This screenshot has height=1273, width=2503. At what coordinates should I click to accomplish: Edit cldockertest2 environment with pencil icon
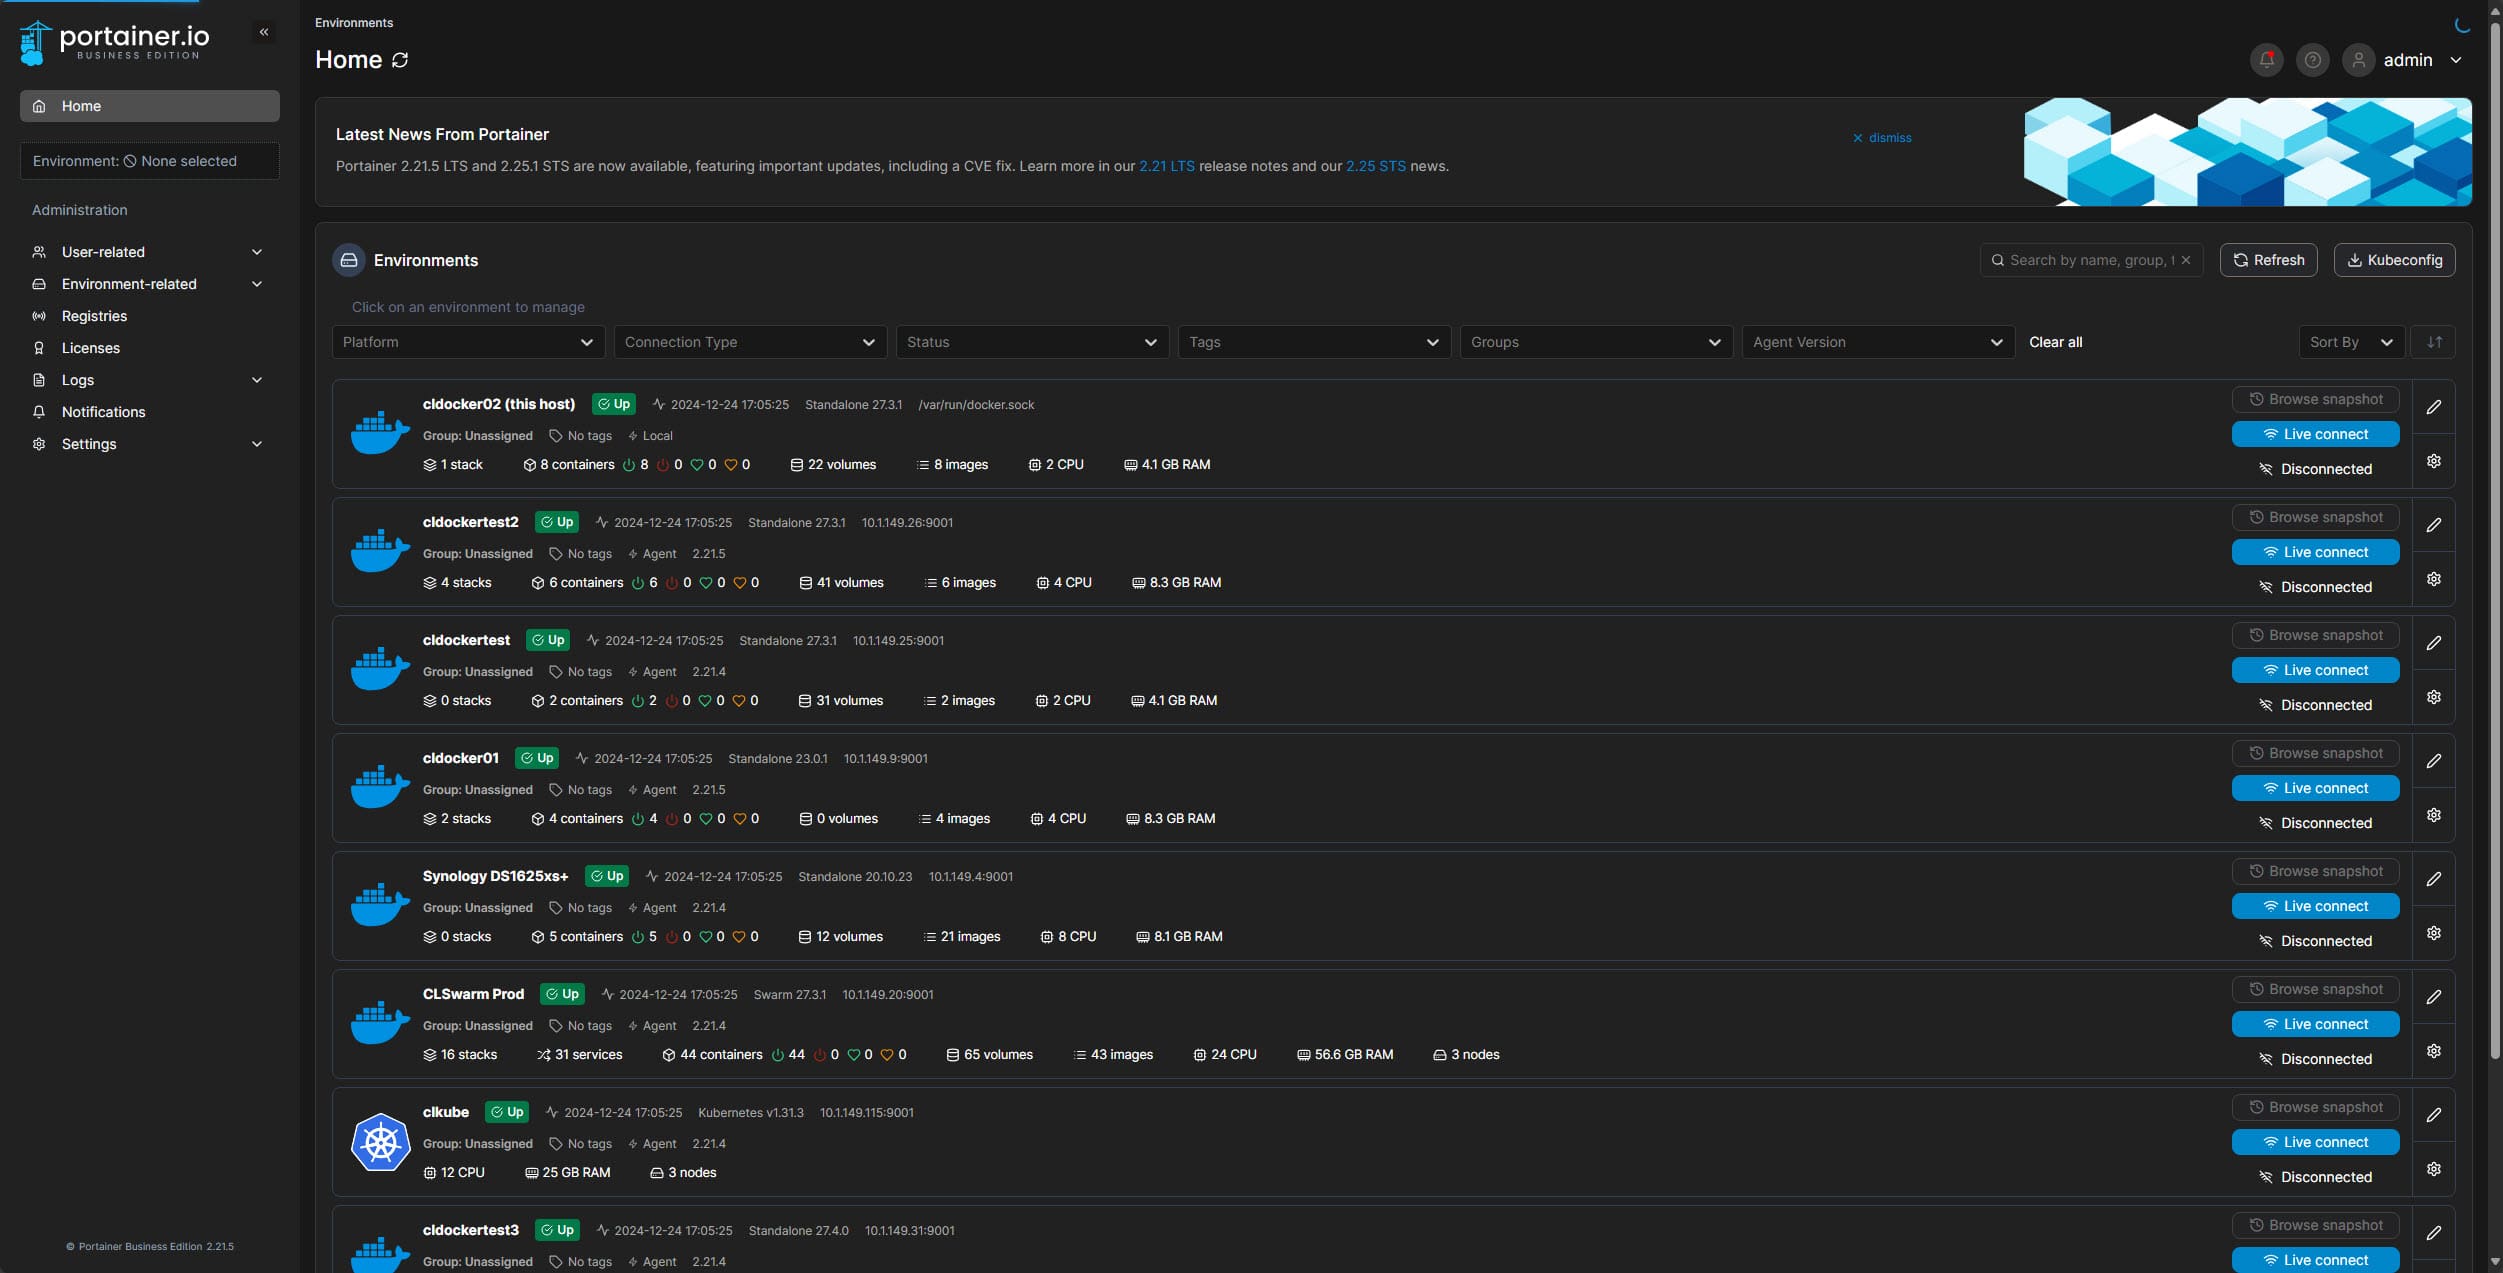coord(2434,525)
